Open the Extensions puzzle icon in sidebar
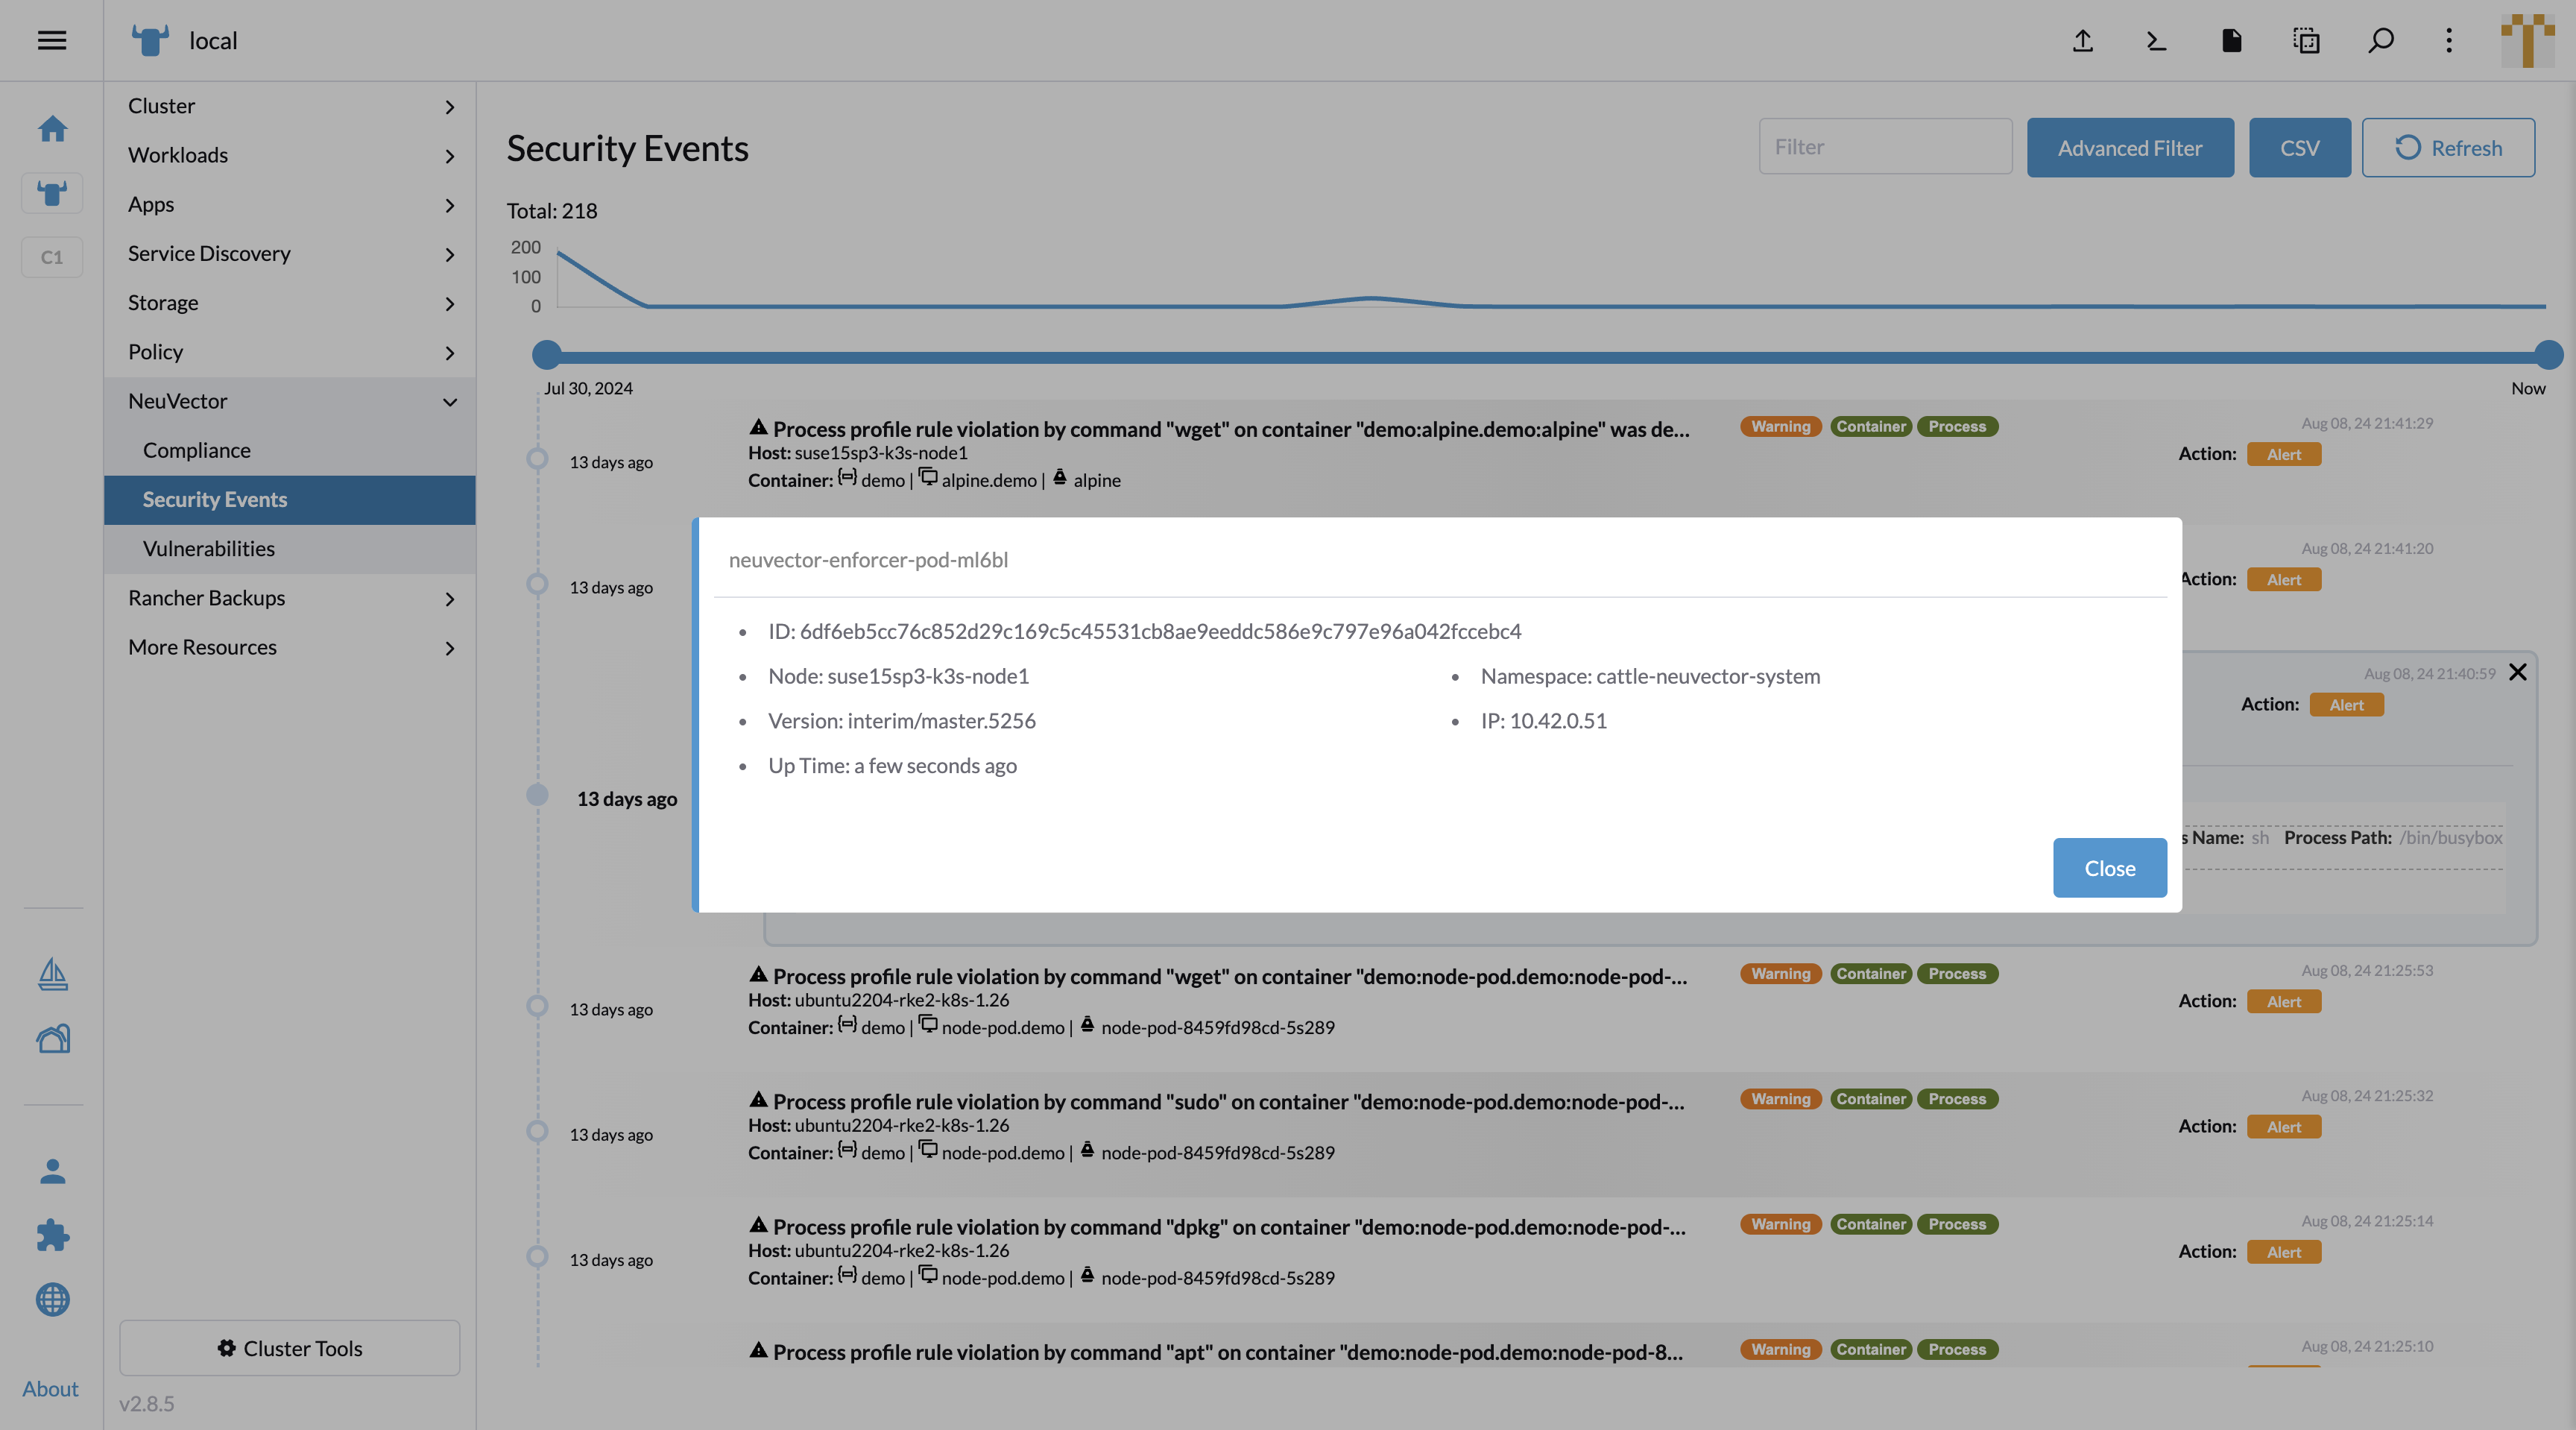The image size is (2576, 1430). (52, 1236)
